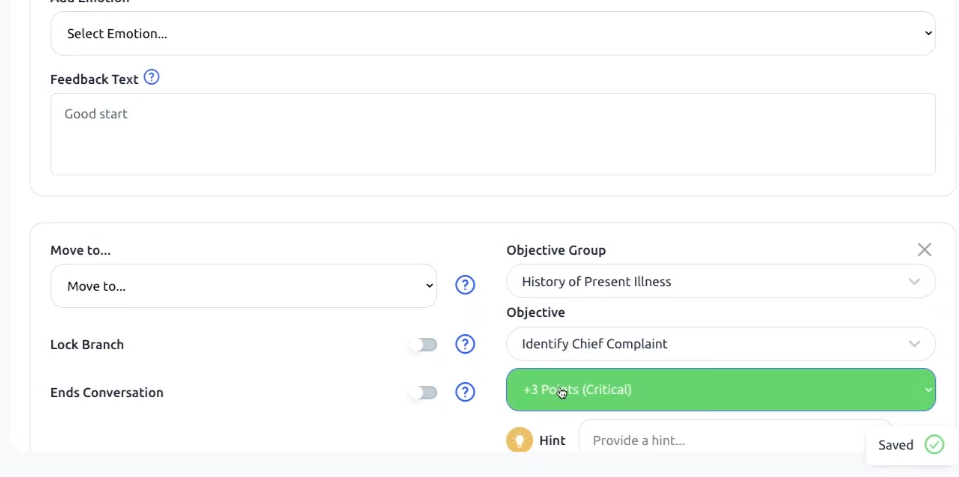
Task: Click the green Saved checkmark icon
Action: click(x=934, y=445)
